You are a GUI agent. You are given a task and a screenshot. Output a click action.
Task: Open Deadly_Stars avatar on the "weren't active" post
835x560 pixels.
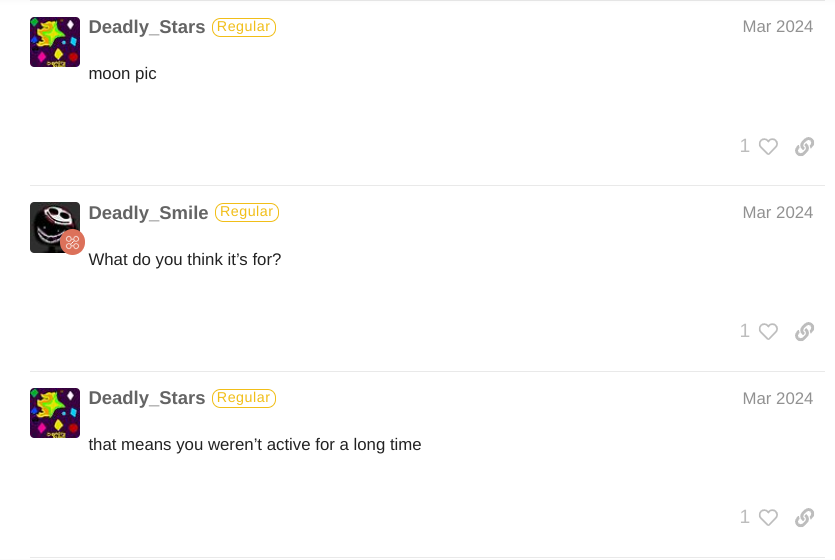point(55,413)
